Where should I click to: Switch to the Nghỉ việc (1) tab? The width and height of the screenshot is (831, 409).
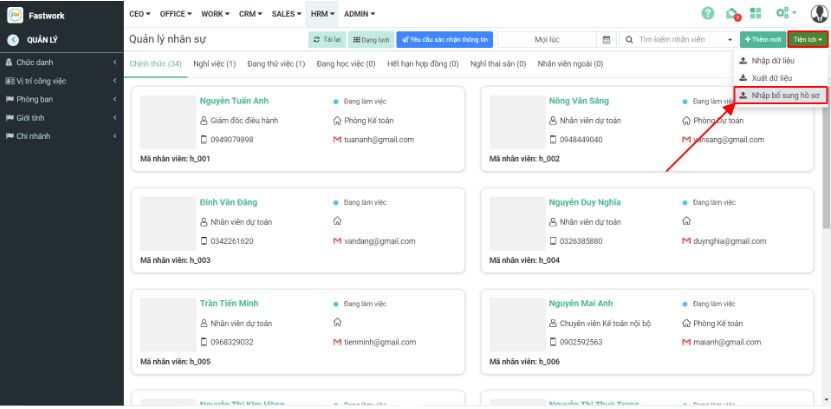tap(215, 64)
